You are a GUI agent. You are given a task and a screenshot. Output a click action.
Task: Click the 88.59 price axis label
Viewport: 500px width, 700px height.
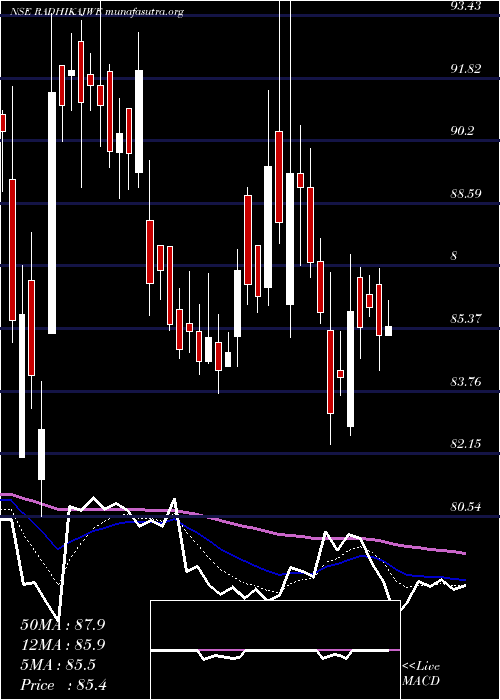[467, 194]
